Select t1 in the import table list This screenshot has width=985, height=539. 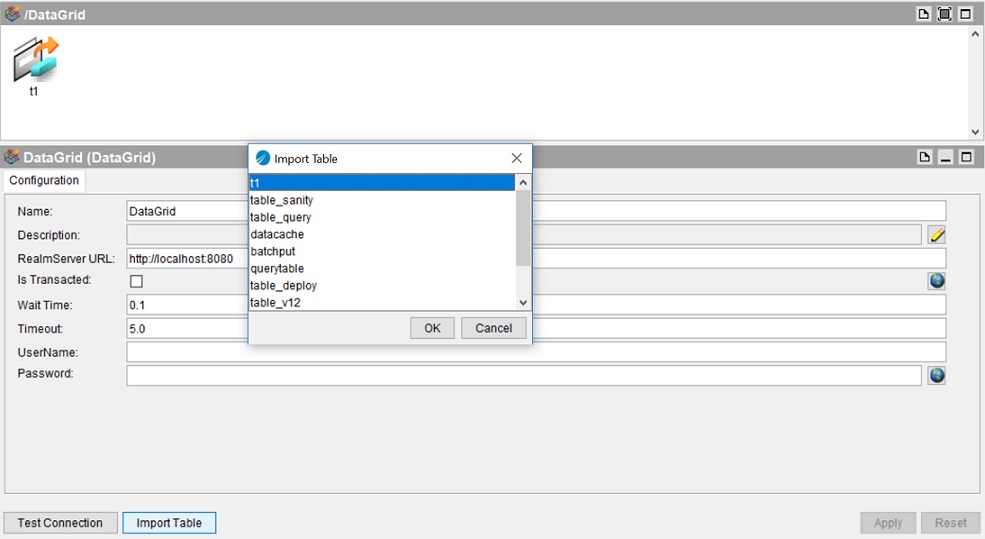[x=382, y=183]
